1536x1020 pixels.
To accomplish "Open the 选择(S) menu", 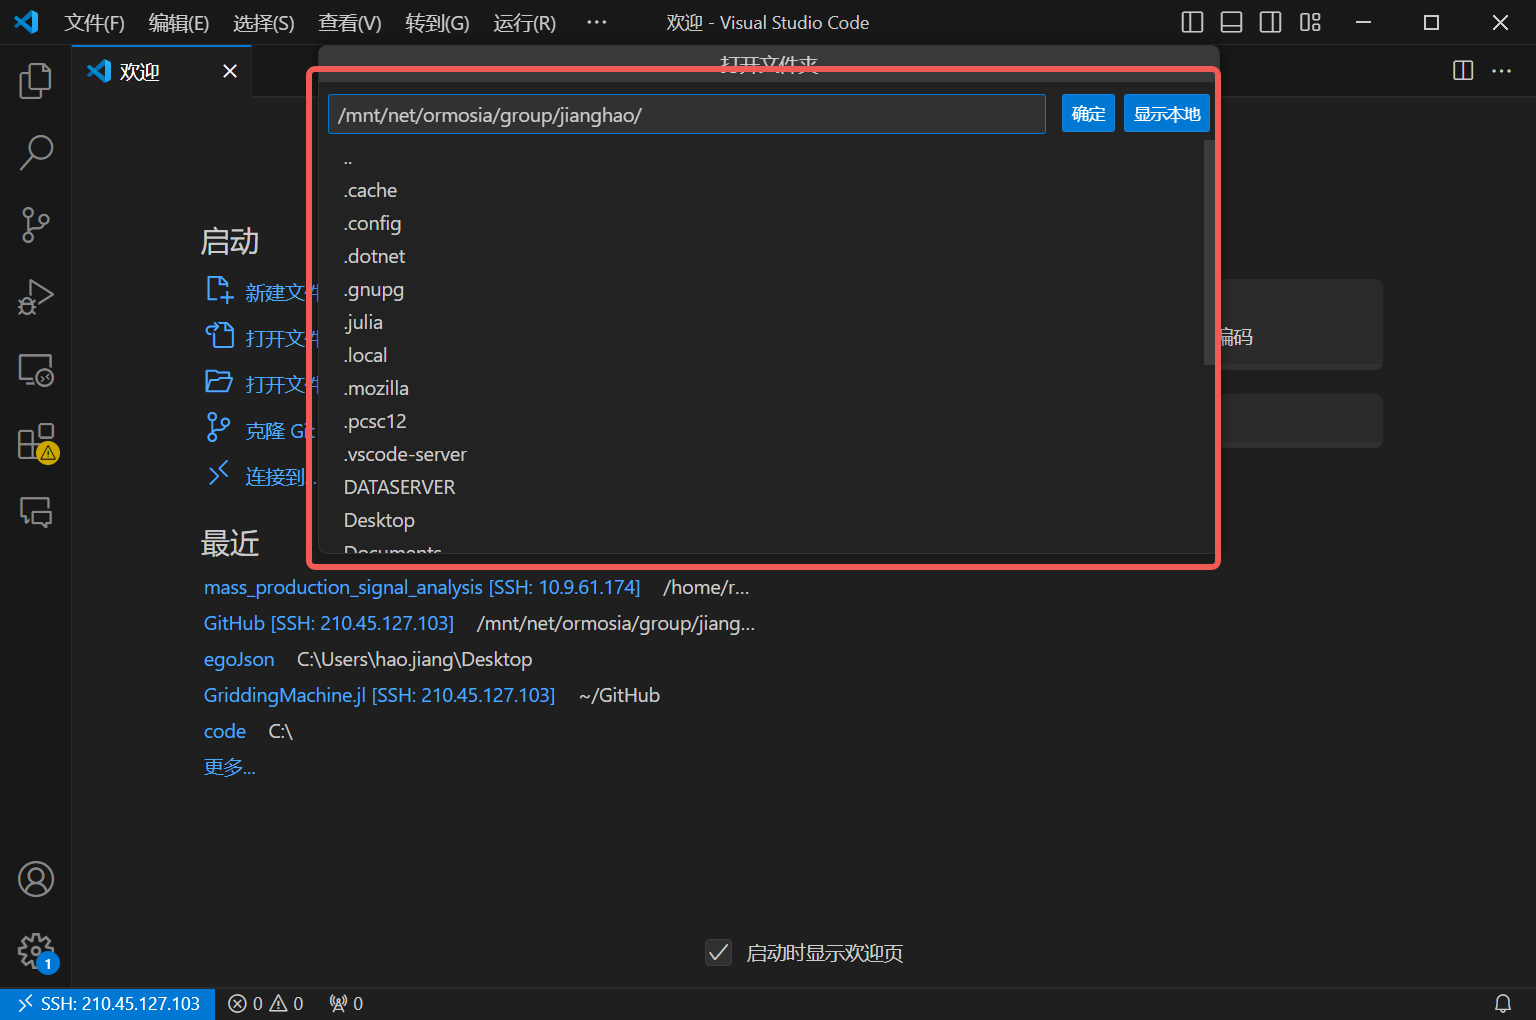I will click(x=263, y=23).
